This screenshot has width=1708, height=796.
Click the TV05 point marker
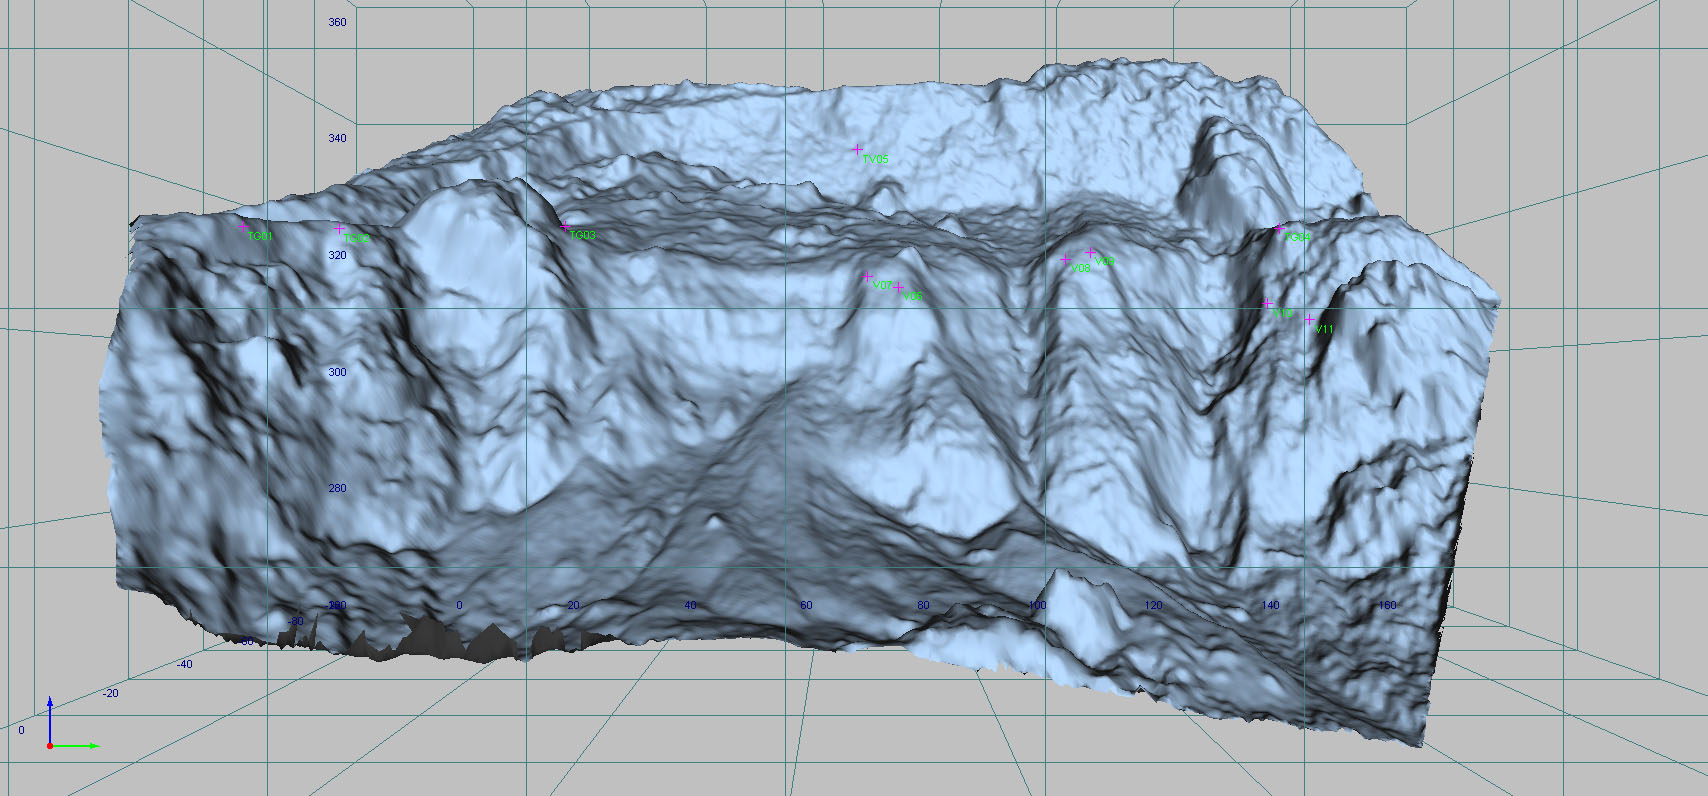(x=857, y=150)
